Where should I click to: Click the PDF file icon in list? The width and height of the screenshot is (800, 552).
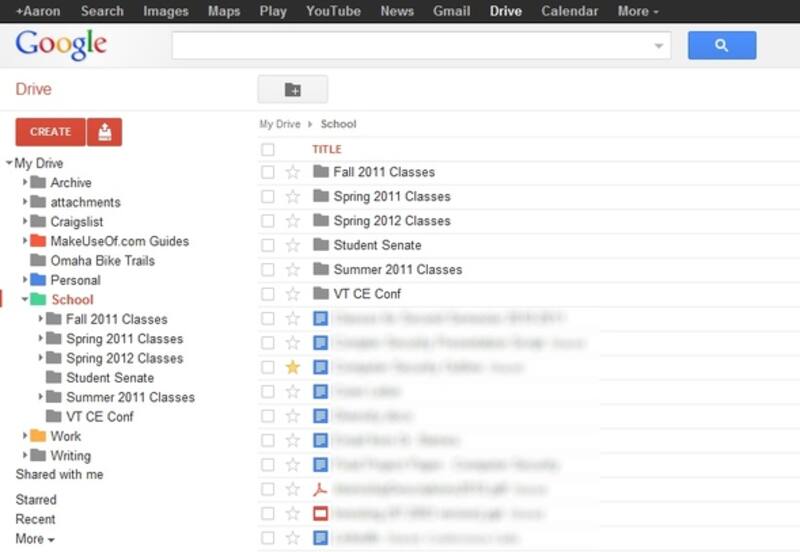coord(320,489)
